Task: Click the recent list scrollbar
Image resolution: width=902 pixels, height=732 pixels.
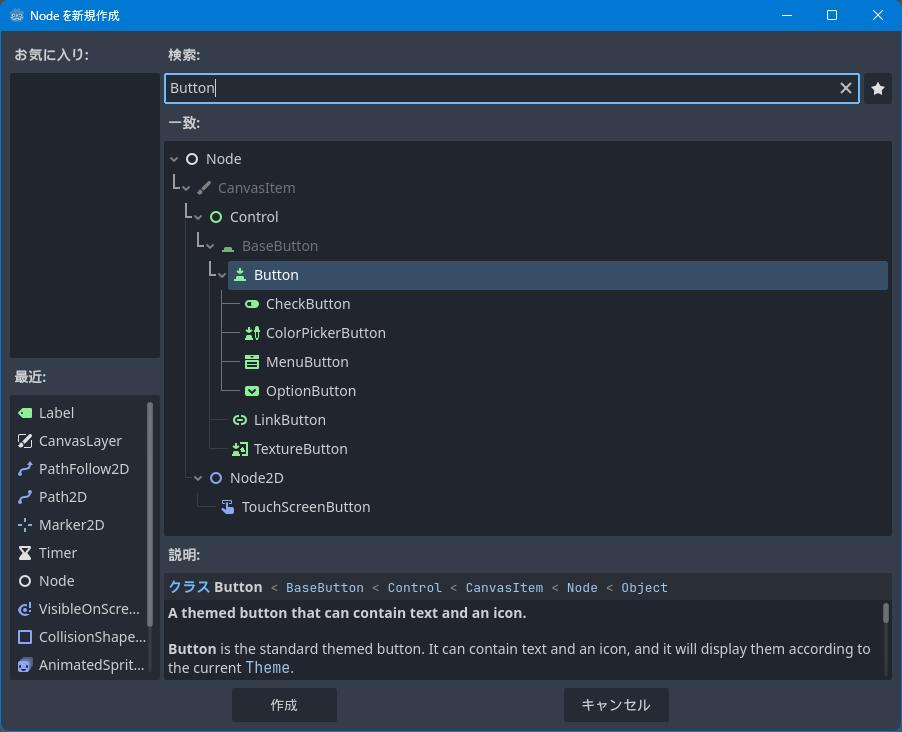Action: coord(150,515)
